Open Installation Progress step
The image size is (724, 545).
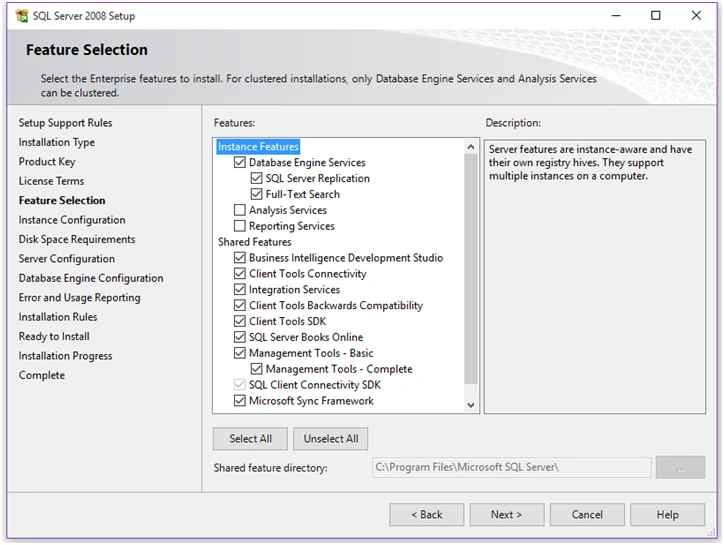tap(65, 356)
